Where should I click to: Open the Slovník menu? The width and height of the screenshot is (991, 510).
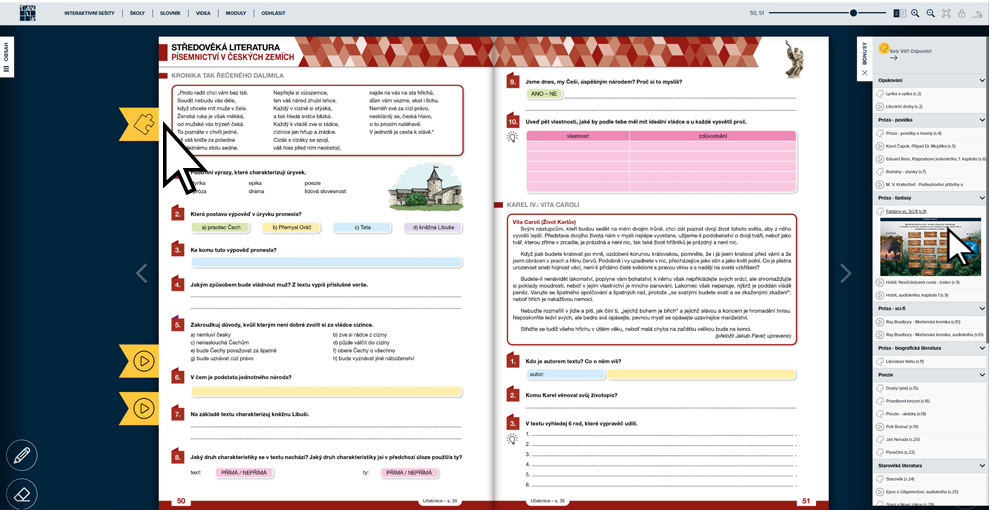[x=170, y=13]
